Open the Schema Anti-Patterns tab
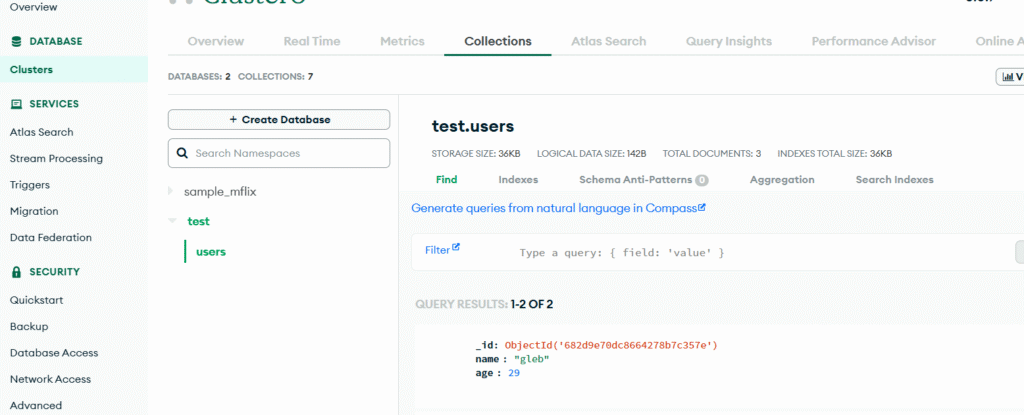Viewport: 1024px width, 415px height. point(635,180)
